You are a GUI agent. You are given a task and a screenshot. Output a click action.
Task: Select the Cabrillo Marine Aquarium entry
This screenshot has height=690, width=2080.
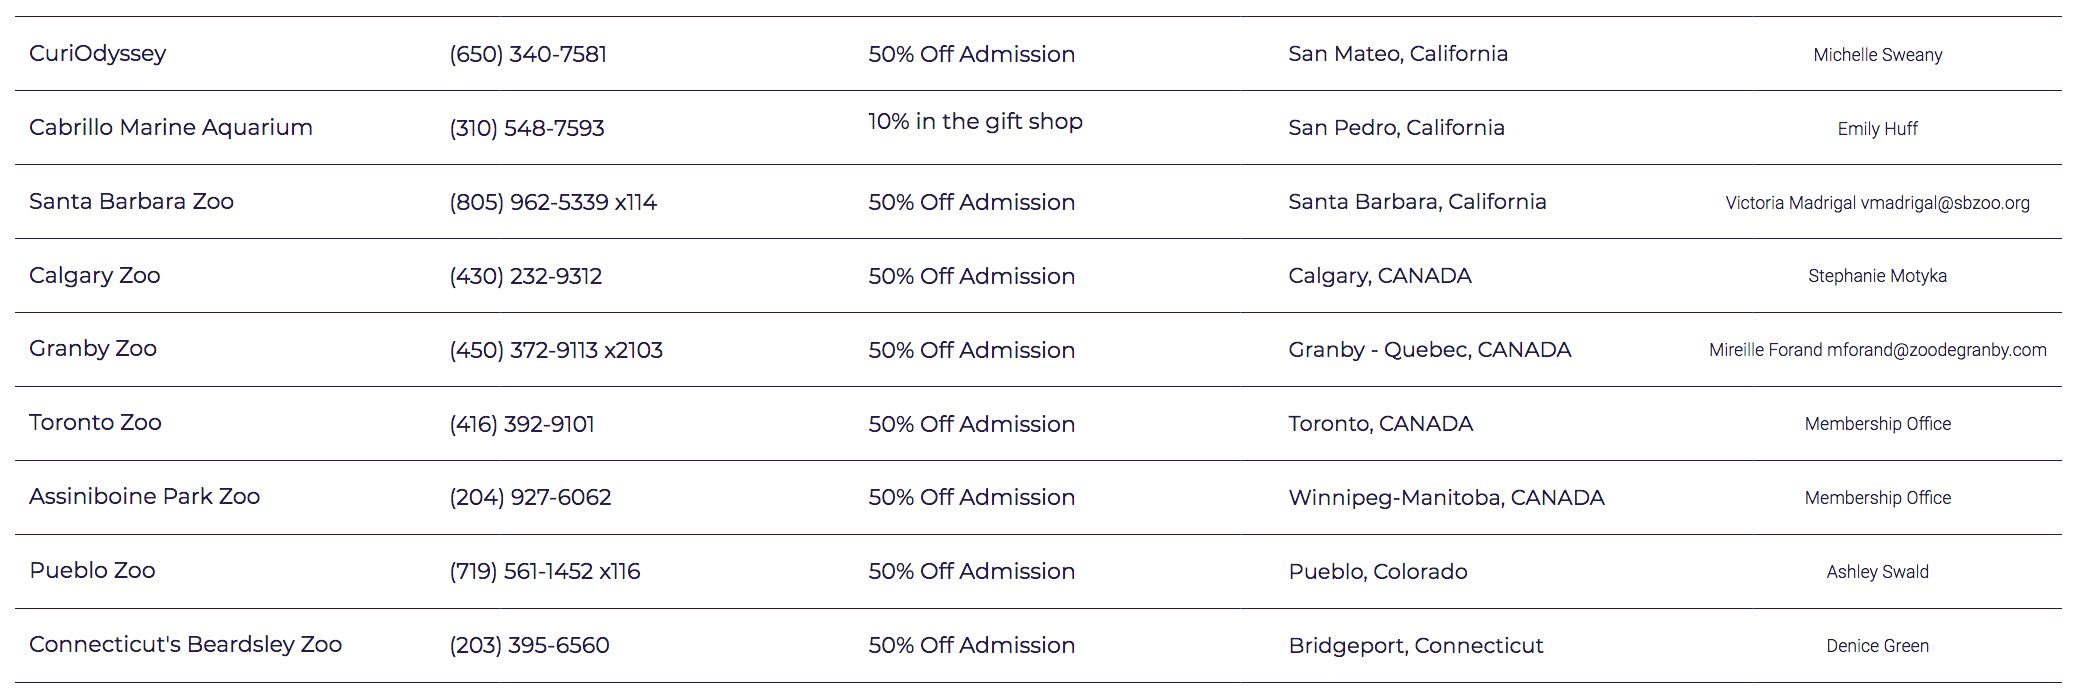[x=171, y=128]
